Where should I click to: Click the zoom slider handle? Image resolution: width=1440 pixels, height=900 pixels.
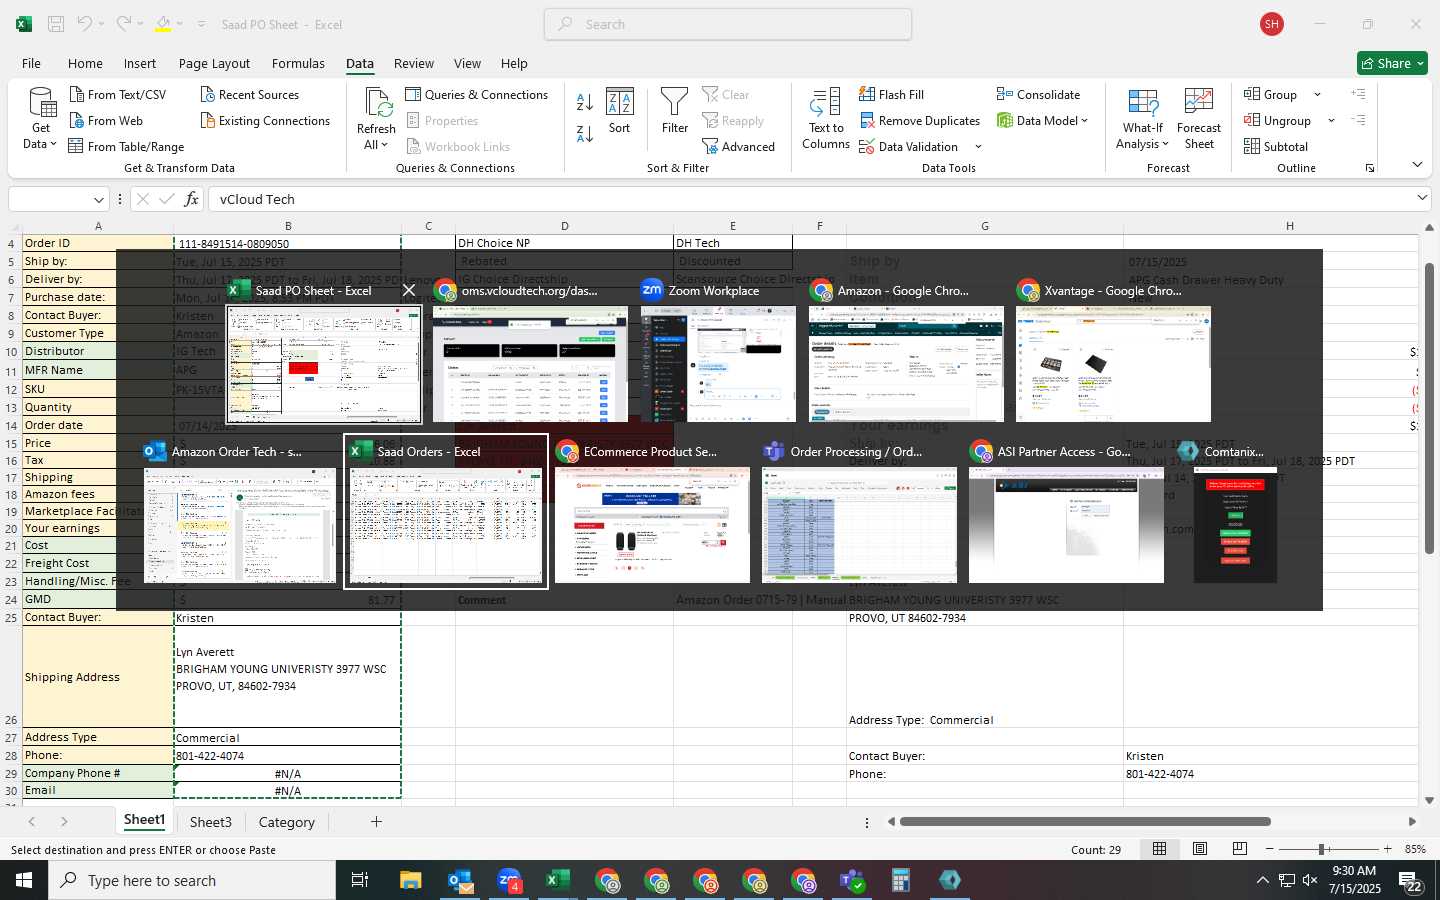click(1322, 849)
